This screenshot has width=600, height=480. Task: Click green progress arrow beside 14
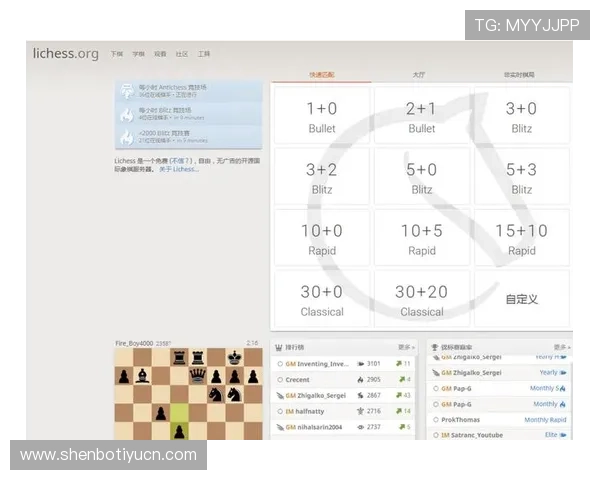399,411
